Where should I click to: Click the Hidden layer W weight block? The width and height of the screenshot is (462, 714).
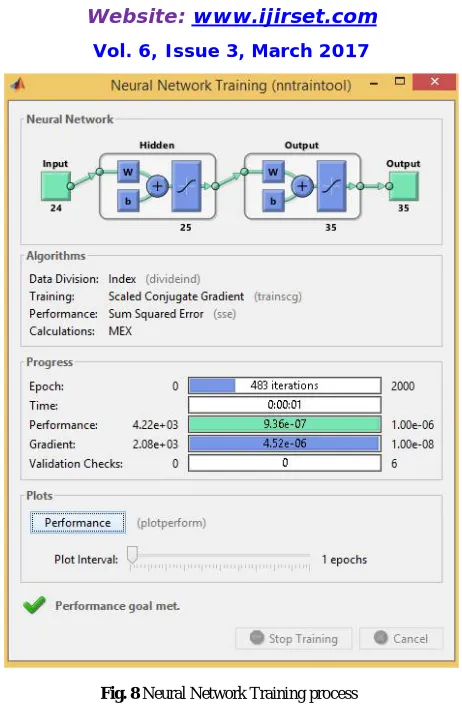tap(128, 172)
